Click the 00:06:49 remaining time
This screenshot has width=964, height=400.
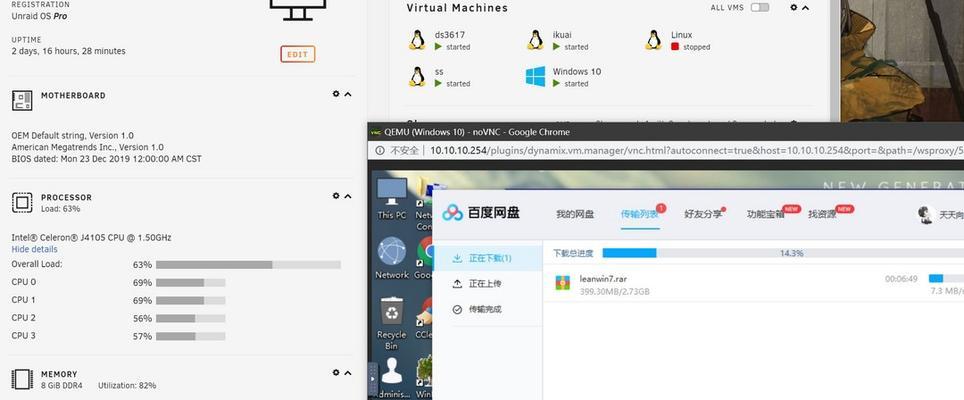click(x=901, y=279)
